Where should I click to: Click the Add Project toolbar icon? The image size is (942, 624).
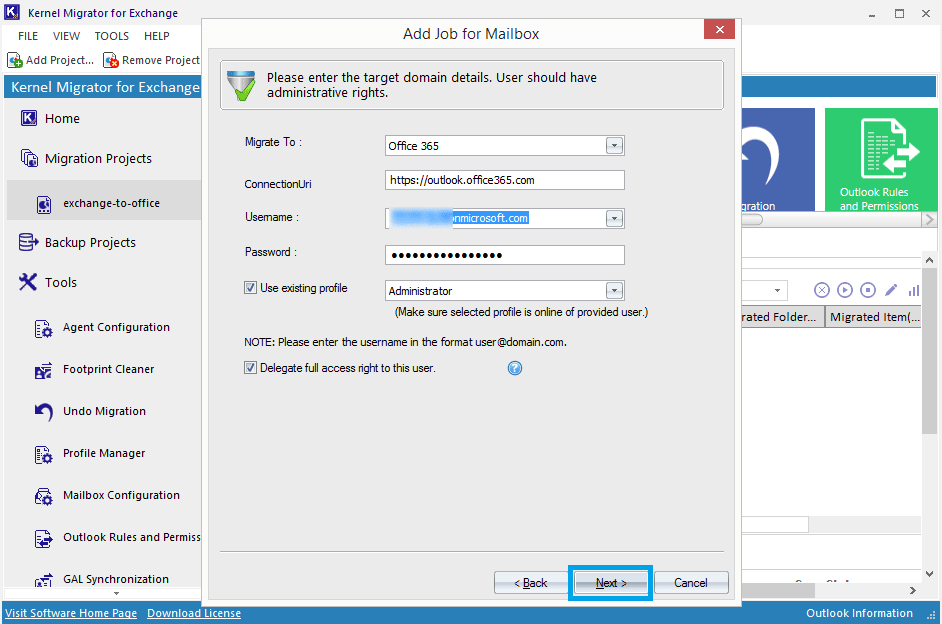coord(15,60)
